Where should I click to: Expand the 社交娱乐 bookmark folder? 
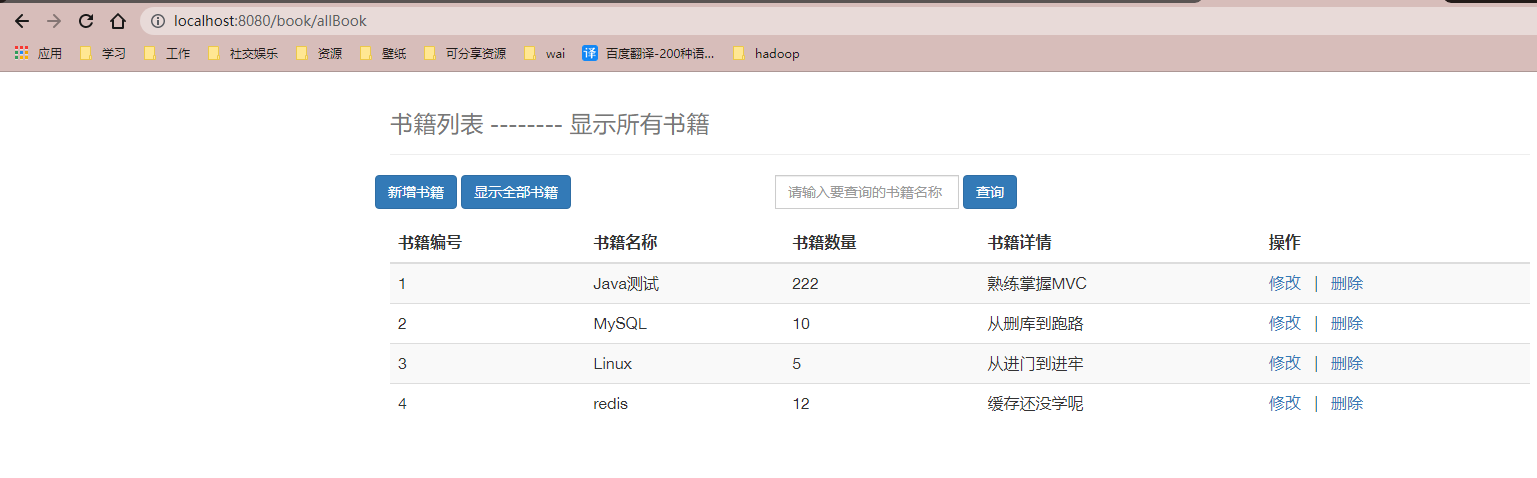coord(243,54)
